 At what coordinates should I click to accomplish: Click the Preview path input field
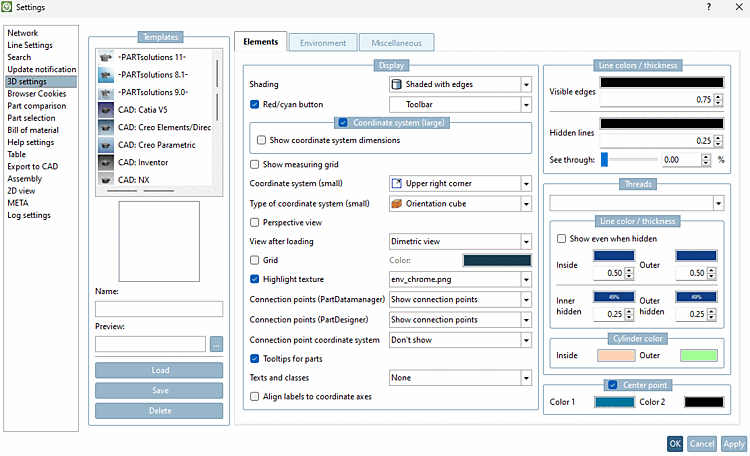(151, 344)
